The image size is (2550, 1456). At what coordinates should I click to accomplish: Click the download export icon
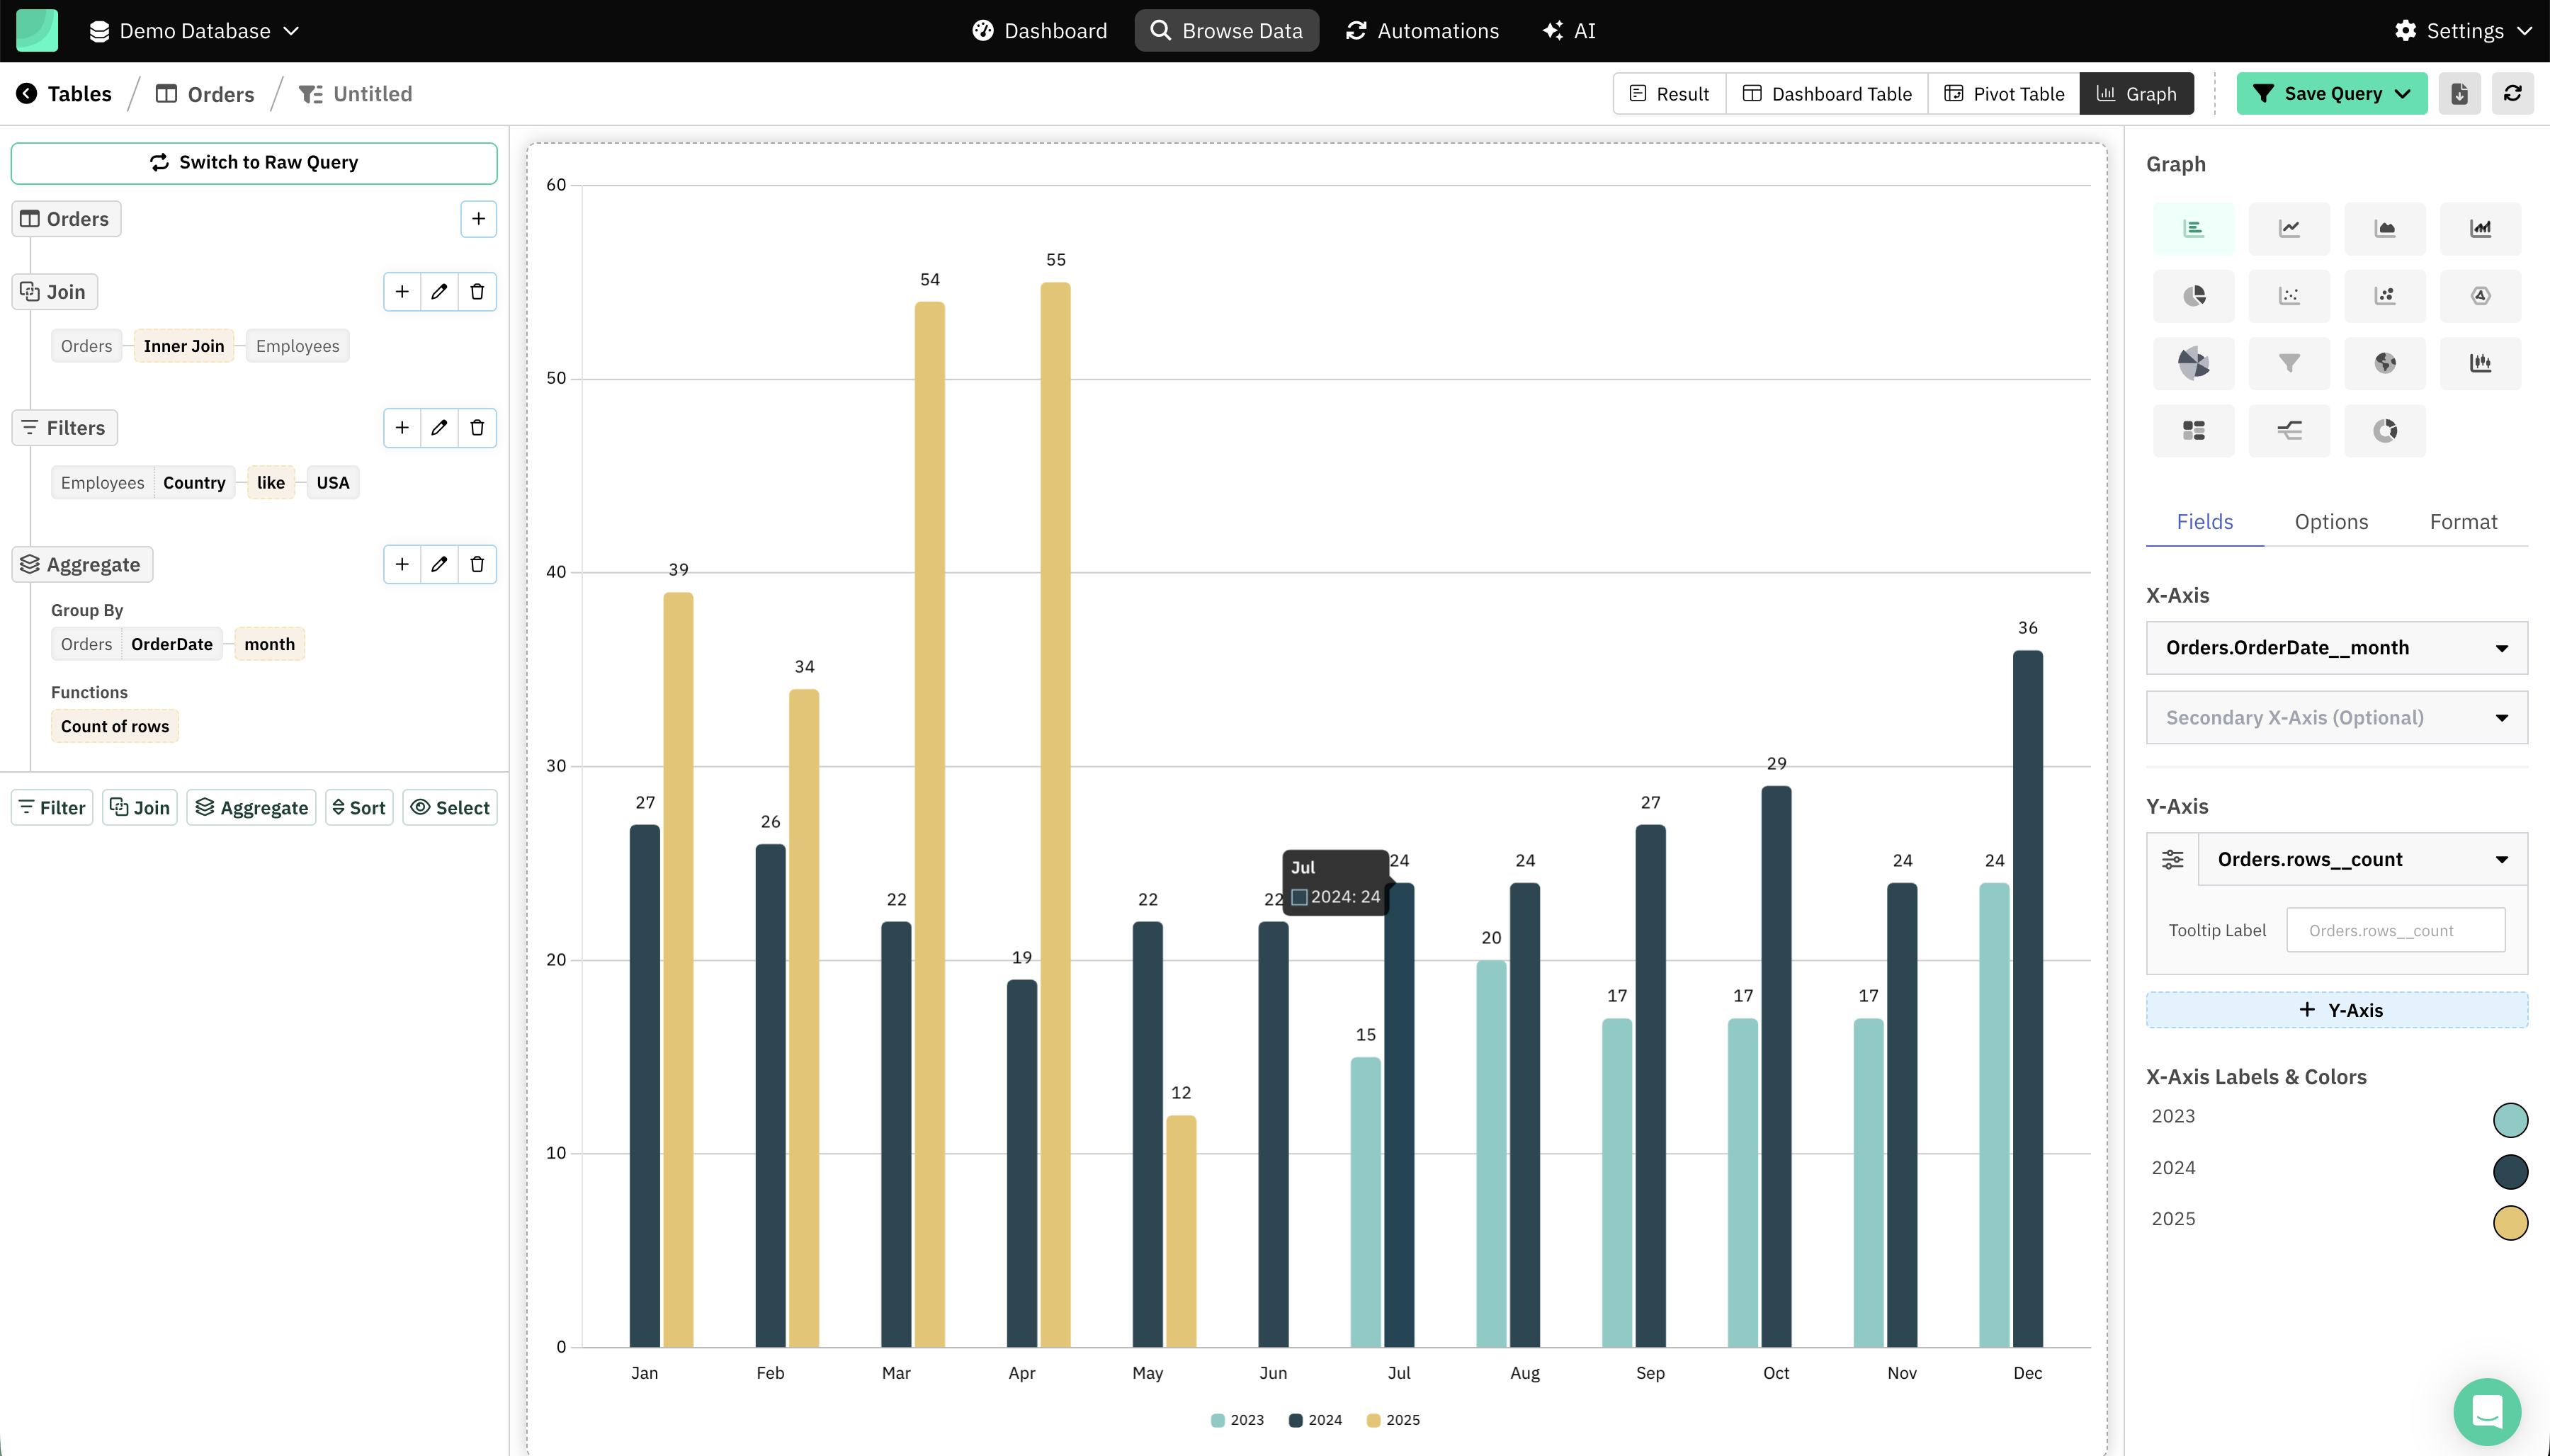(x=2459, y=94)
